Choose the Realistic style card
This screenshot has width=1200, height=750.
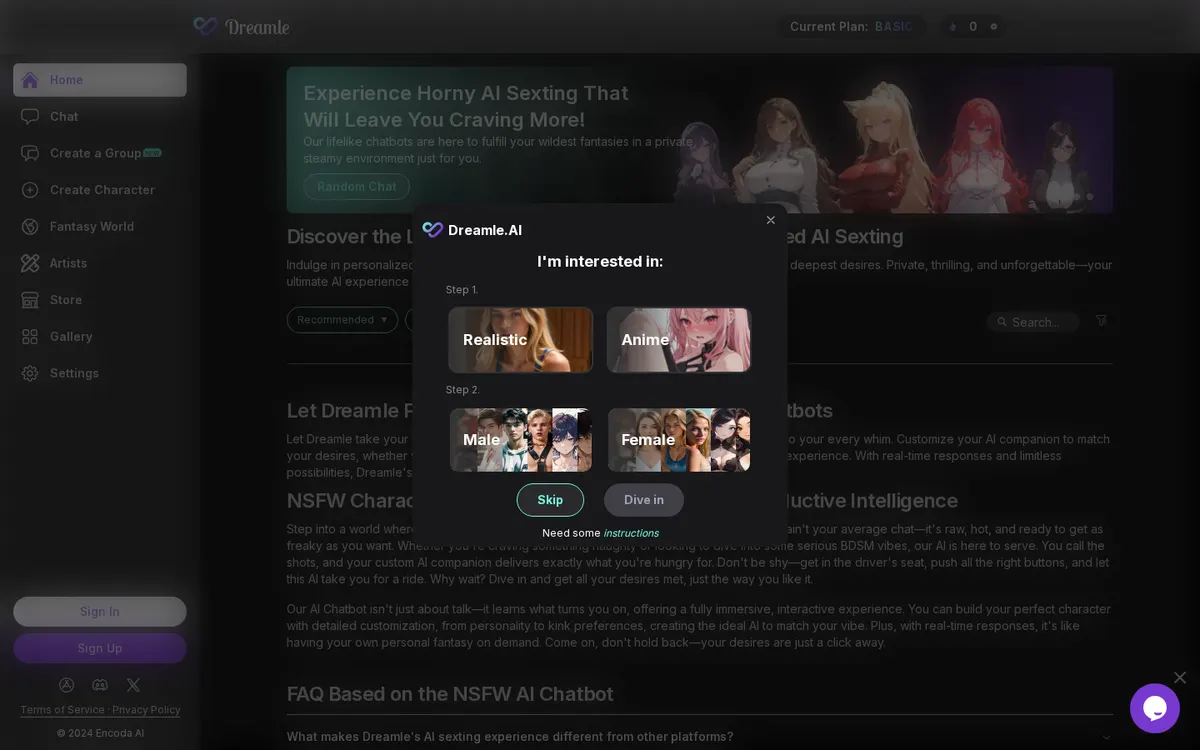point(520,340)
